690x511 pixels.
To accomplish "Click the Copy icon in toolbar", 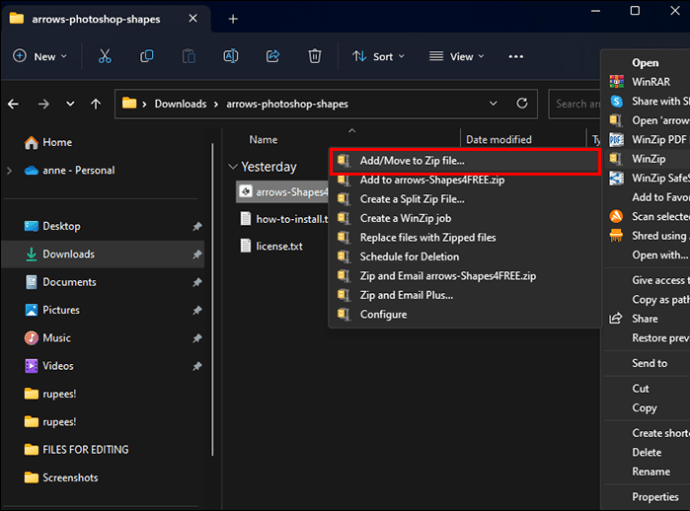I will [x=147, y=56].
